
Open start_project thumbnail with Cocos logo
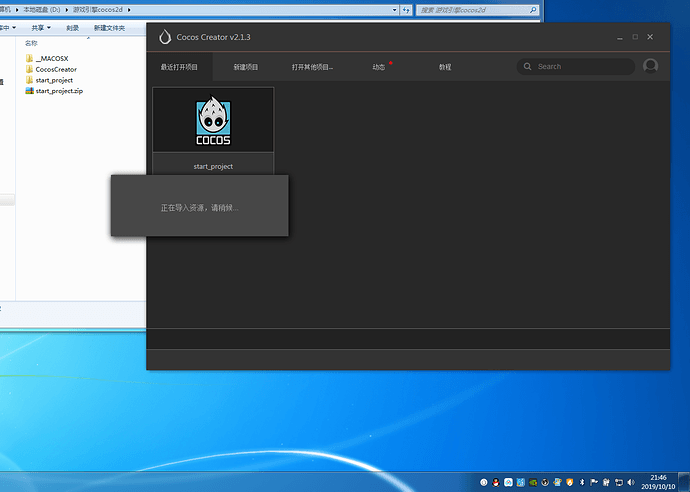(x=213, y=120)
